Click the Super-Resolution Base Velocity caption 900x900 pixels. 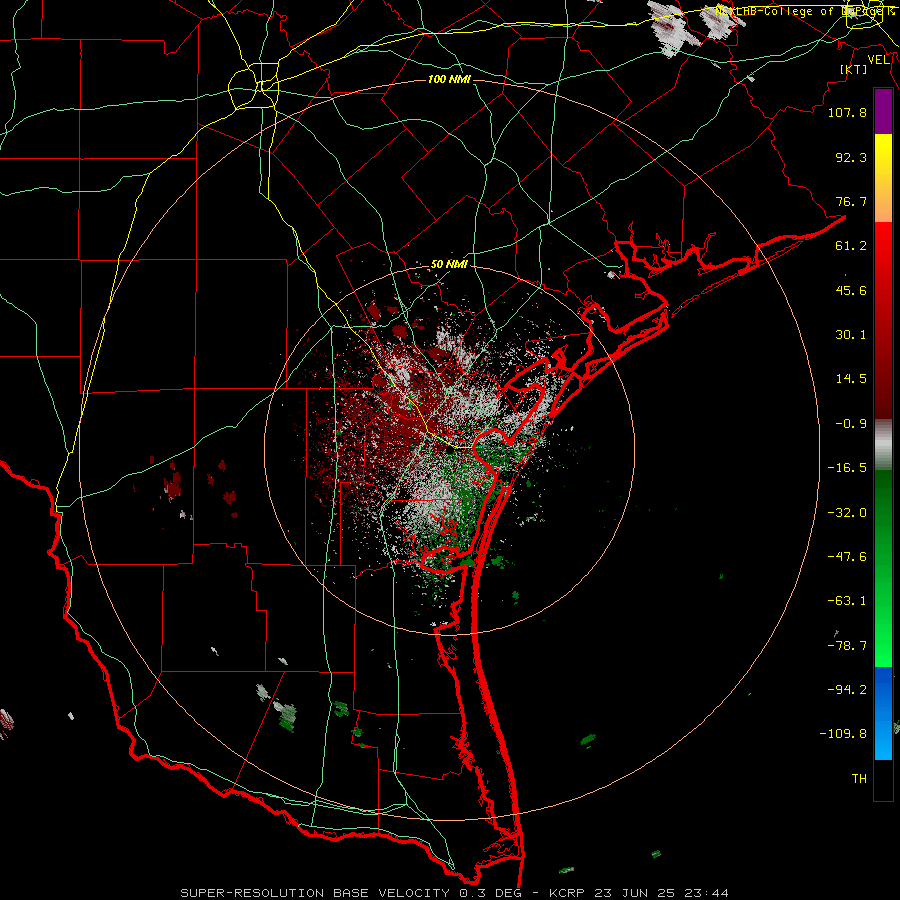tap(454, 893)
